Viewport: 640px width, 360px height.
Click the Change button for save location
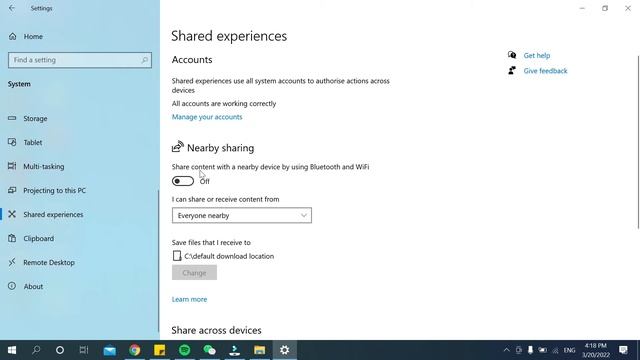[x=194, y=273]
